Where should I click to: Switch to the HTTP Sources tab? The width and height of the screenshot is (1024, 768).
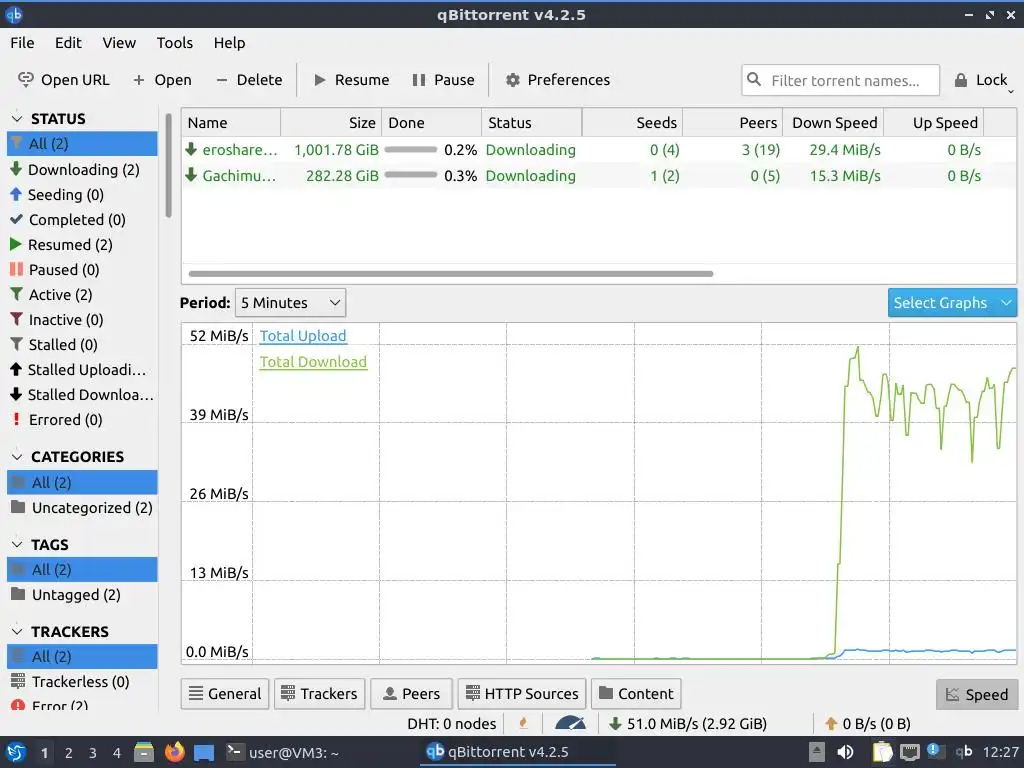pos(522,694)
